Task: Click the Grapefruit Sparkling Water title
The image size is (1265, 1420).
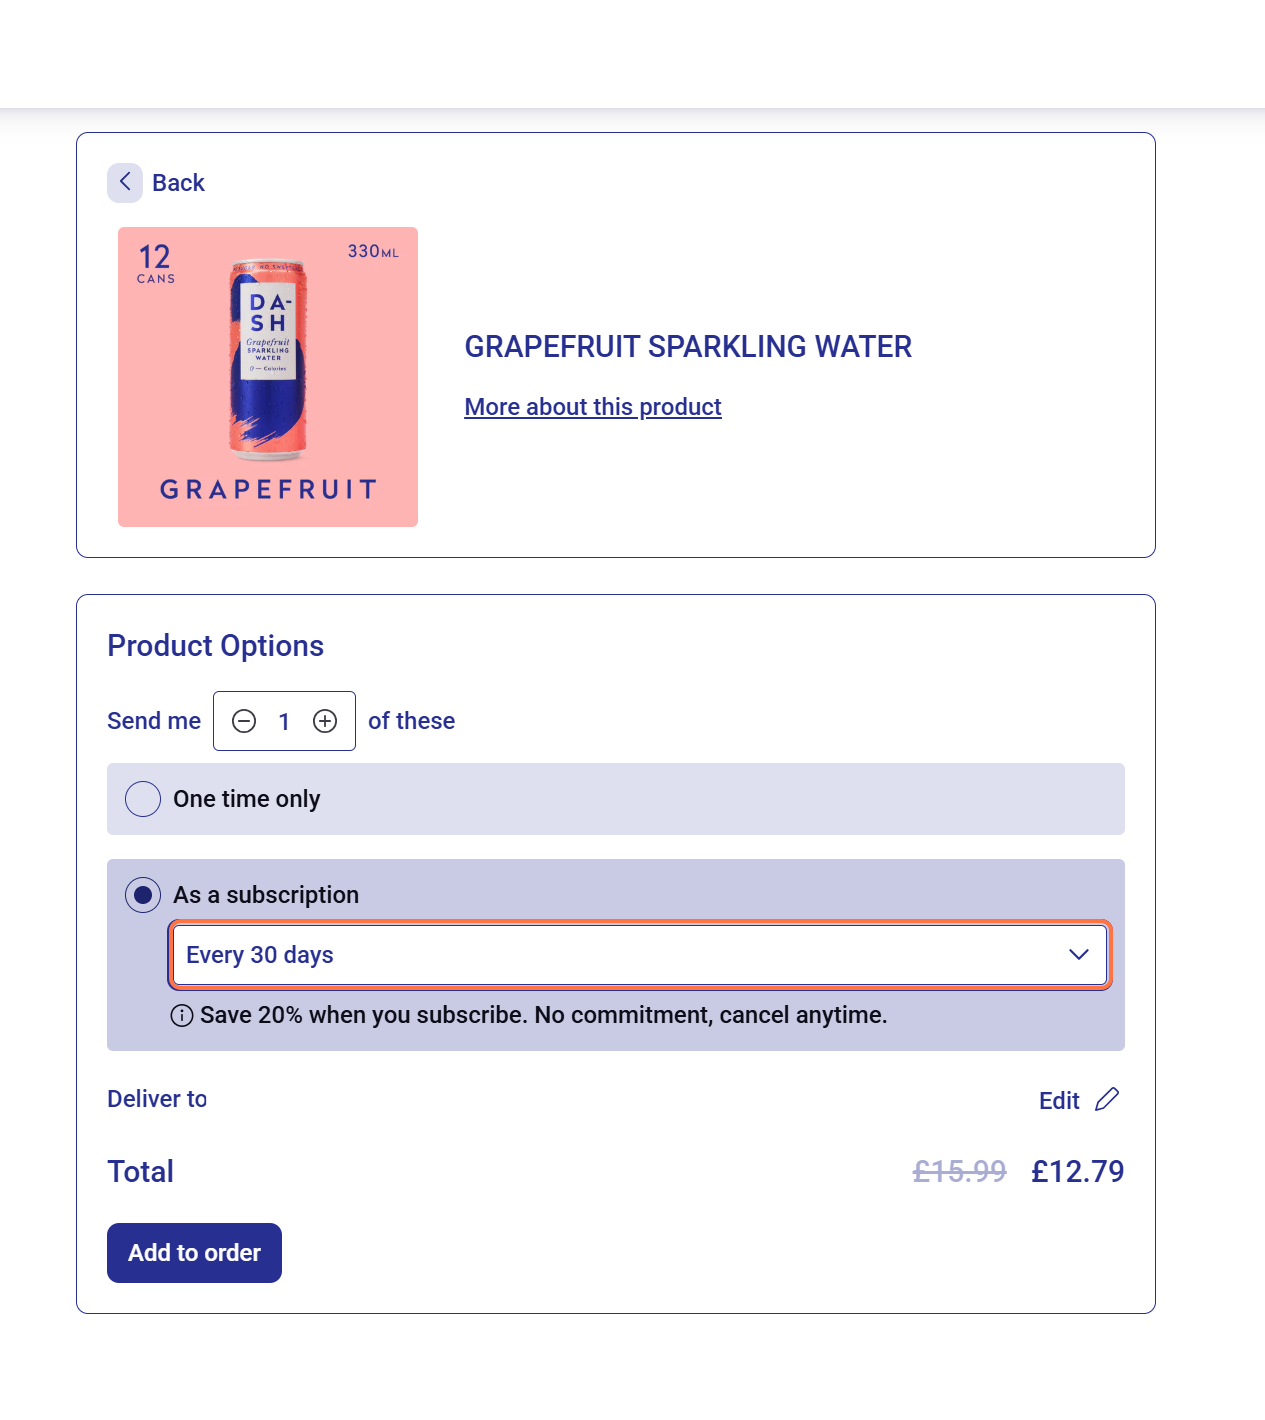Action: point(688,347)
